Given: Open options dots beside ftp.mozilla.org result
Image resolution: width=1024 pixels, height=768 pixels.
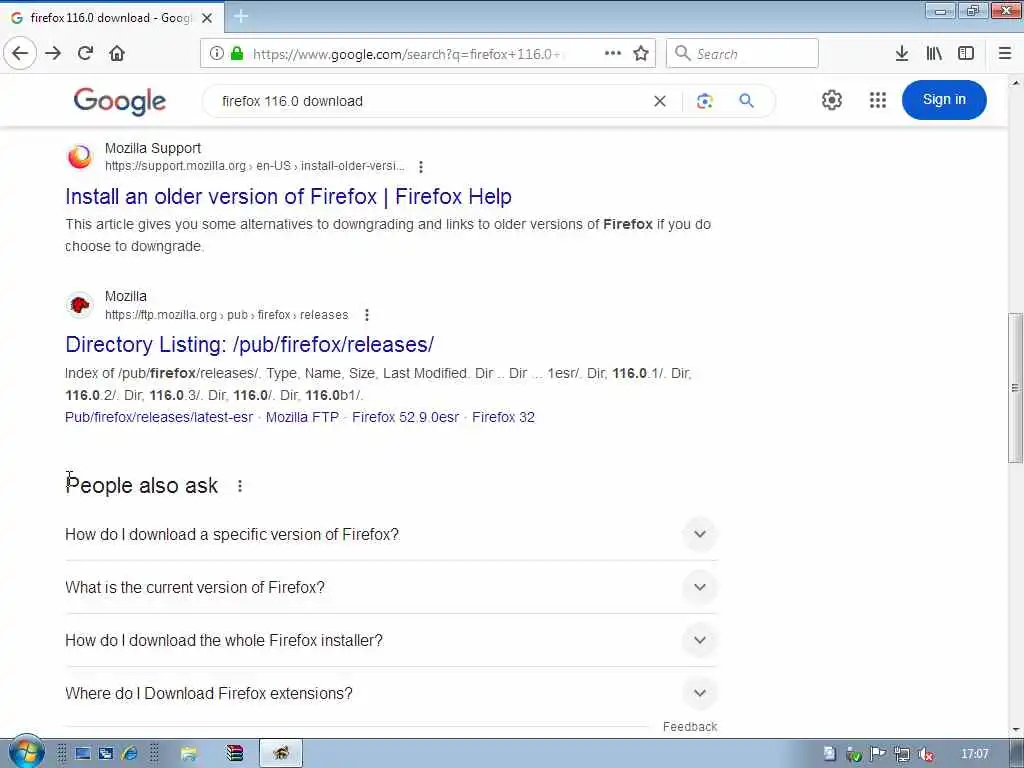Looking at the screenshot, I should pyautogui.click(x=366, y=315).
